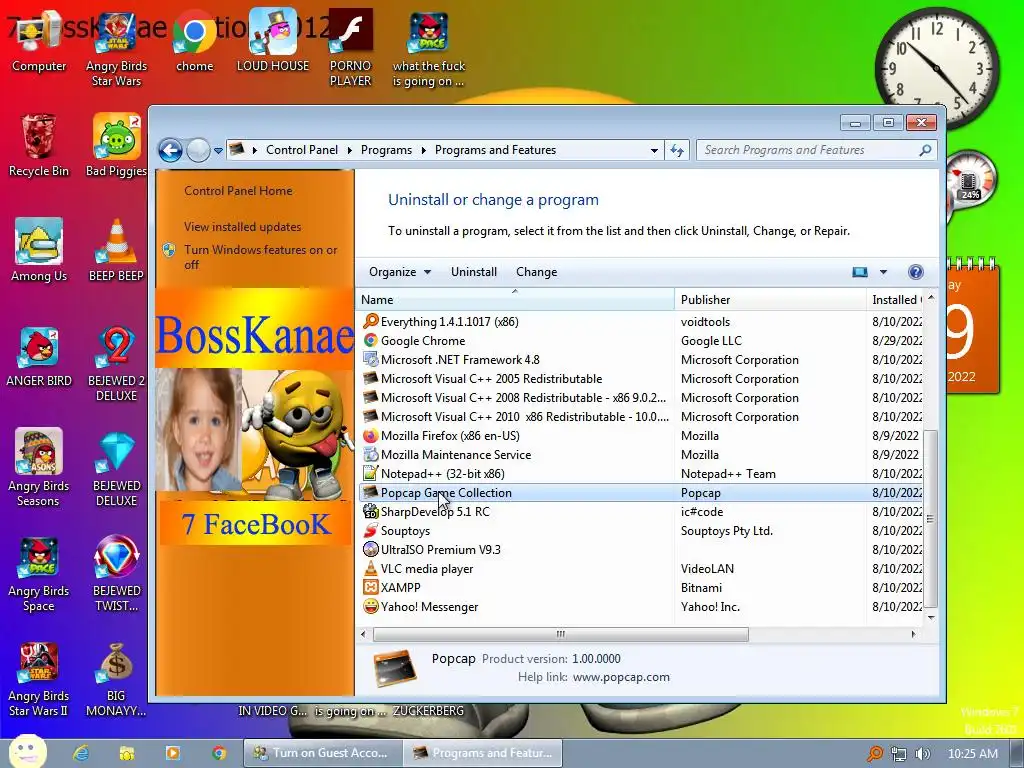Expand the arrow after Control Panel breadcrumb
This screenshot has width=1024, height=768.
coord(349,150)
